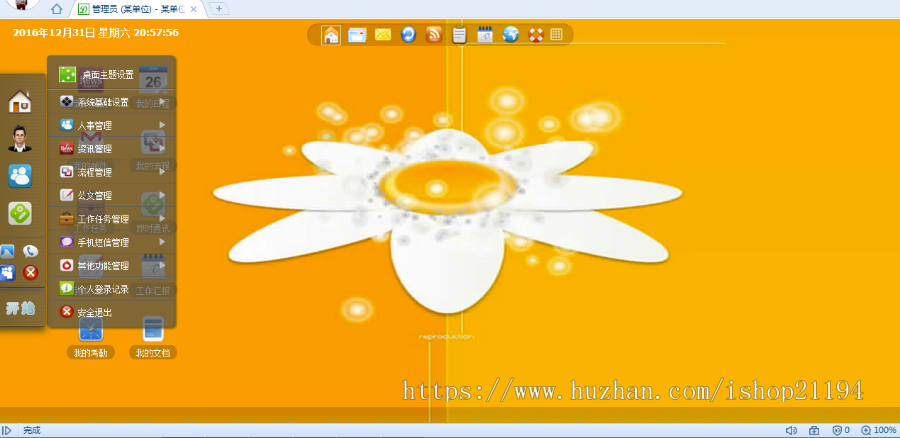Open the blue globe icon
This screenshot has width=900, height=438.
click(510, 34)
